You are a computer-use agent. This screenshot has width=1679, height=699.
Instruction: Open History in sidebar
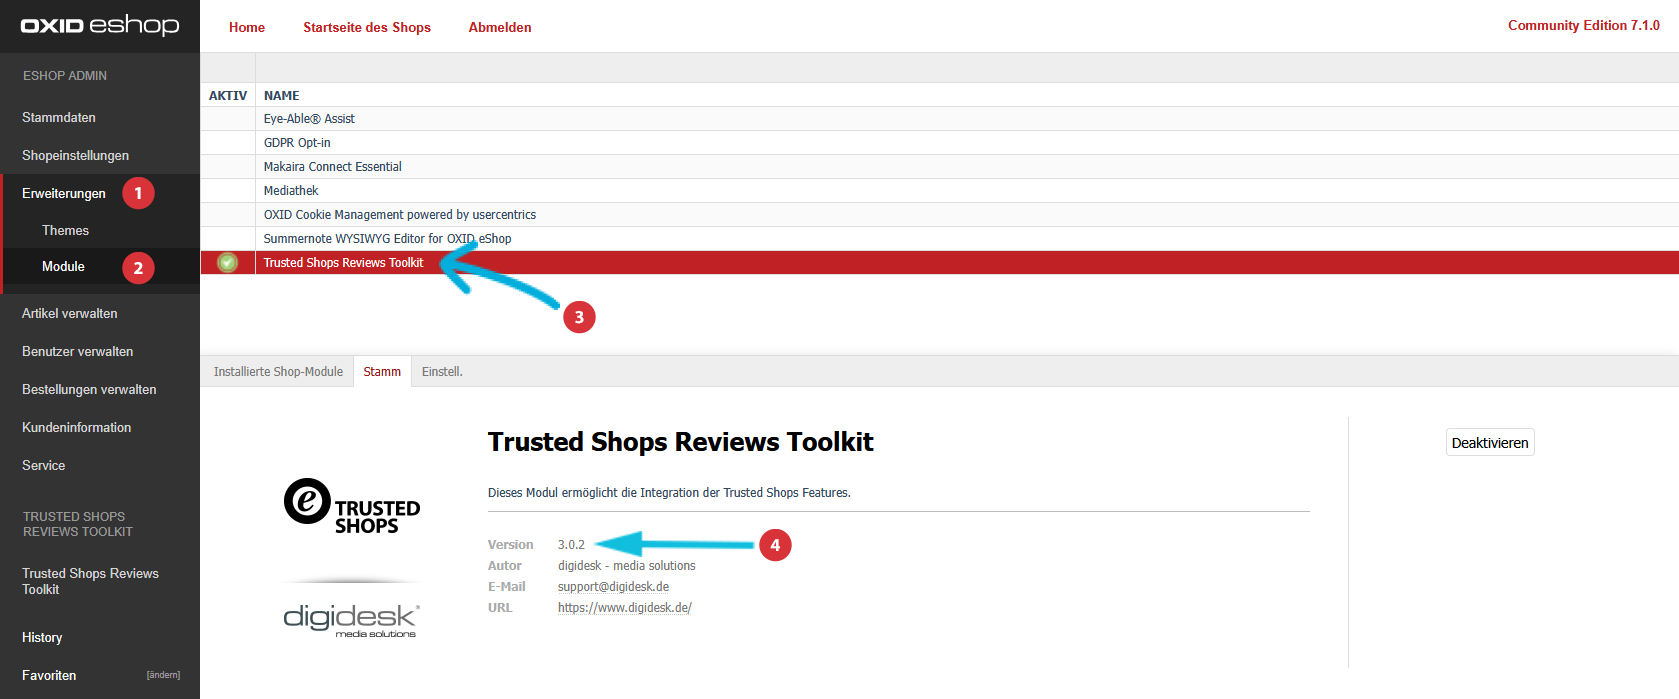42,637
